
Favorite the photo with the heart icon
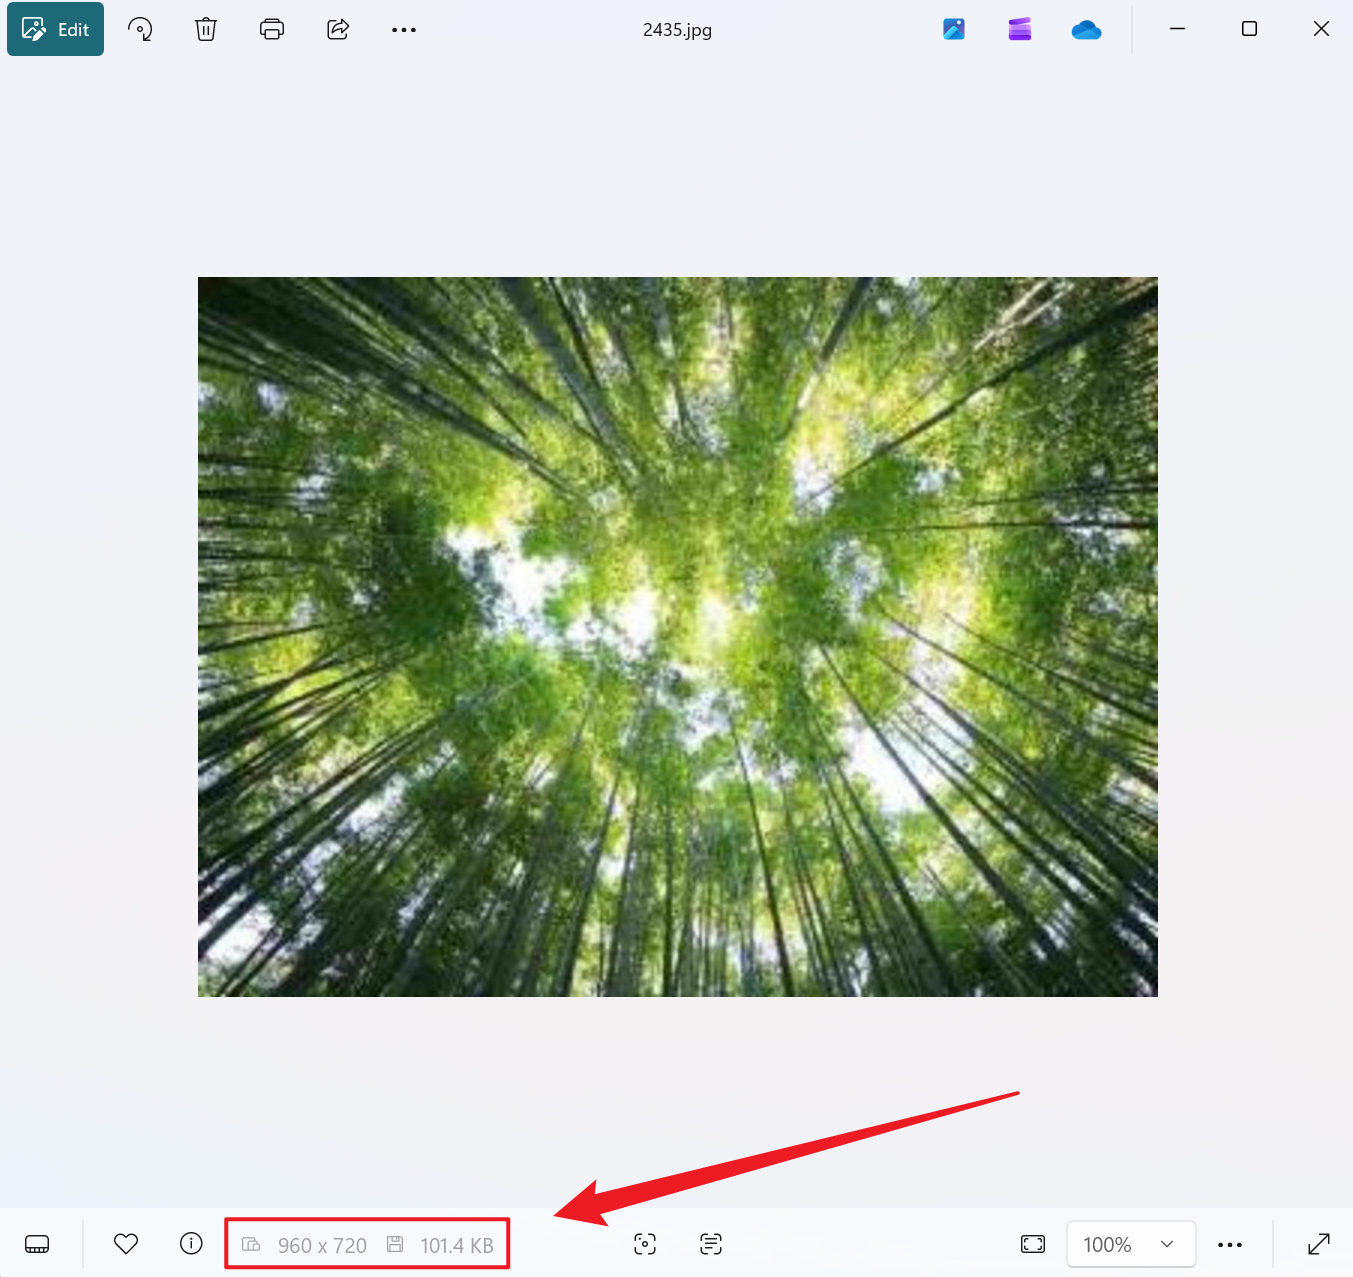point(126,1244)
